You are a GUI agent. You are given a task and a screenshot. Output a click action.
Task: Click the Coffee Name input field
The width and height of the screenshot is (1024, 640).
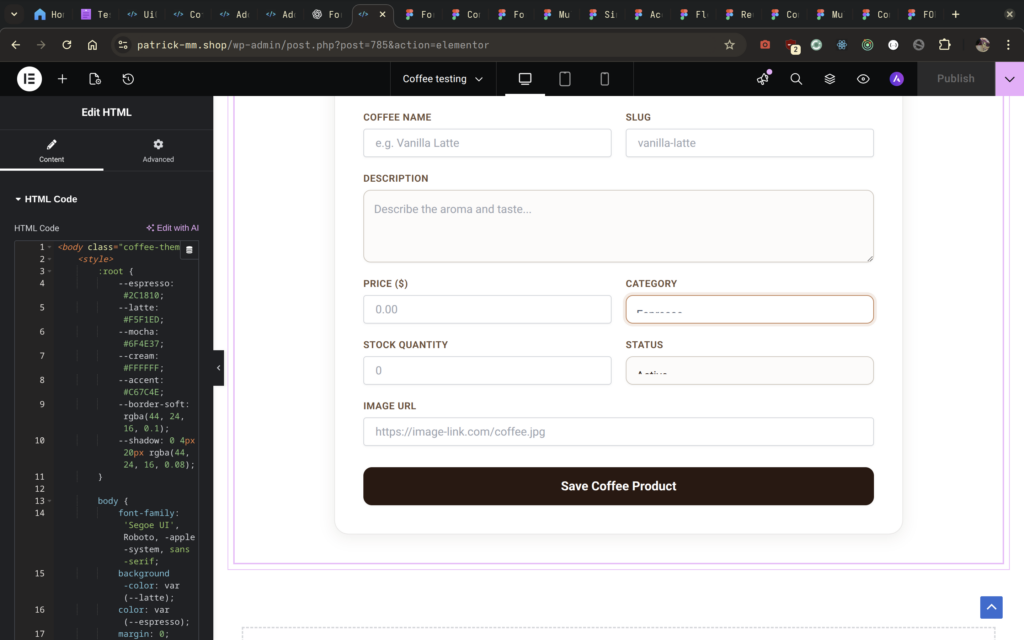point(487,143)
